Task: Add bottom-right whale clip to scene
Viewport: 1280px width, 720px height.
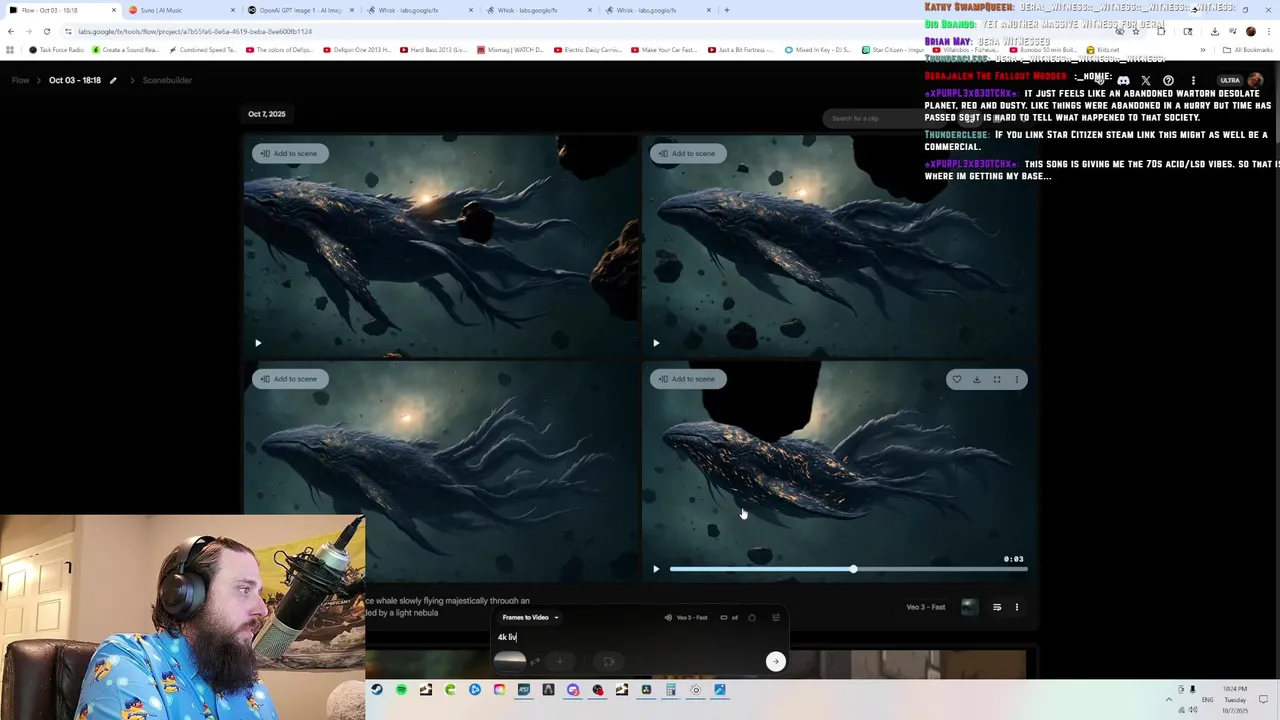Action: [687, 379]
